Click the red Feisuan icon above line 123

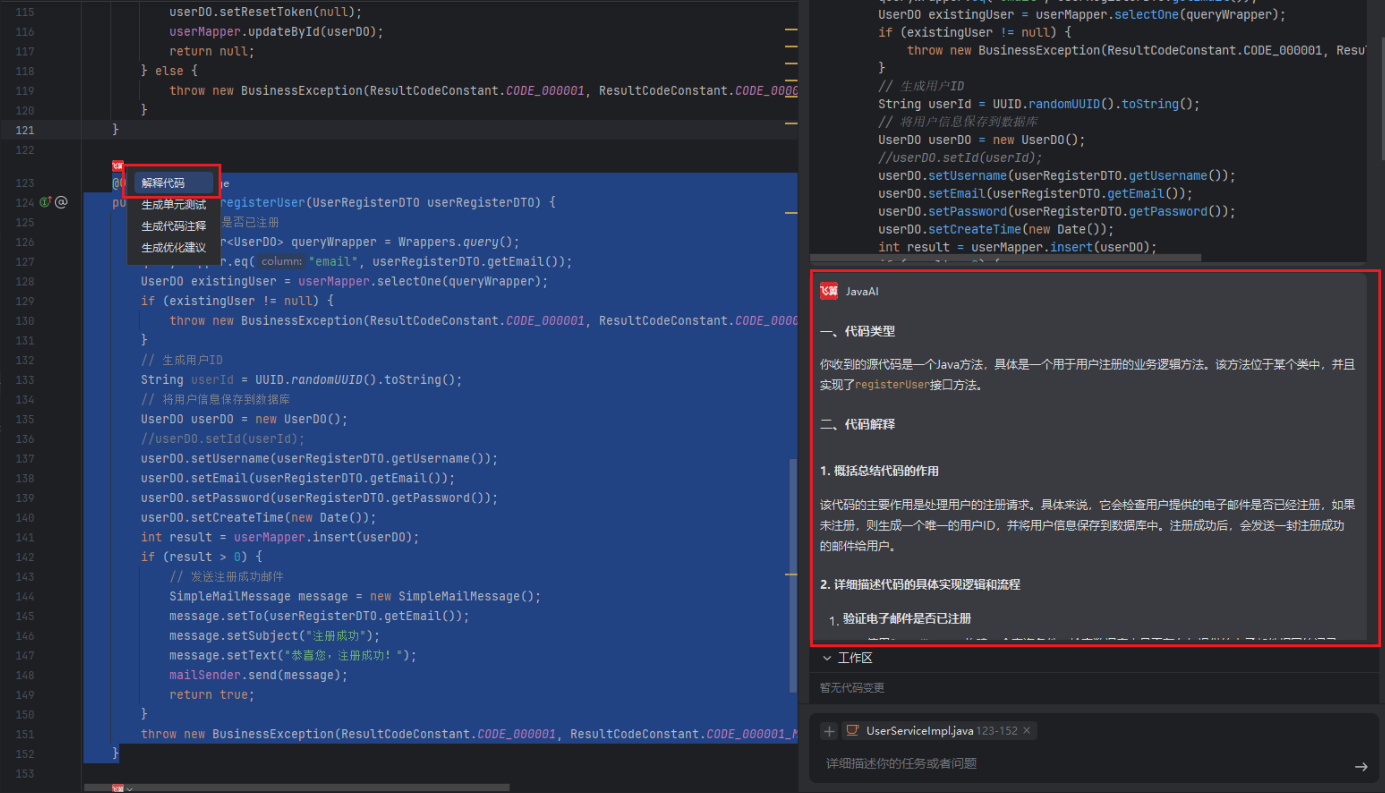(x=118, y=167)
